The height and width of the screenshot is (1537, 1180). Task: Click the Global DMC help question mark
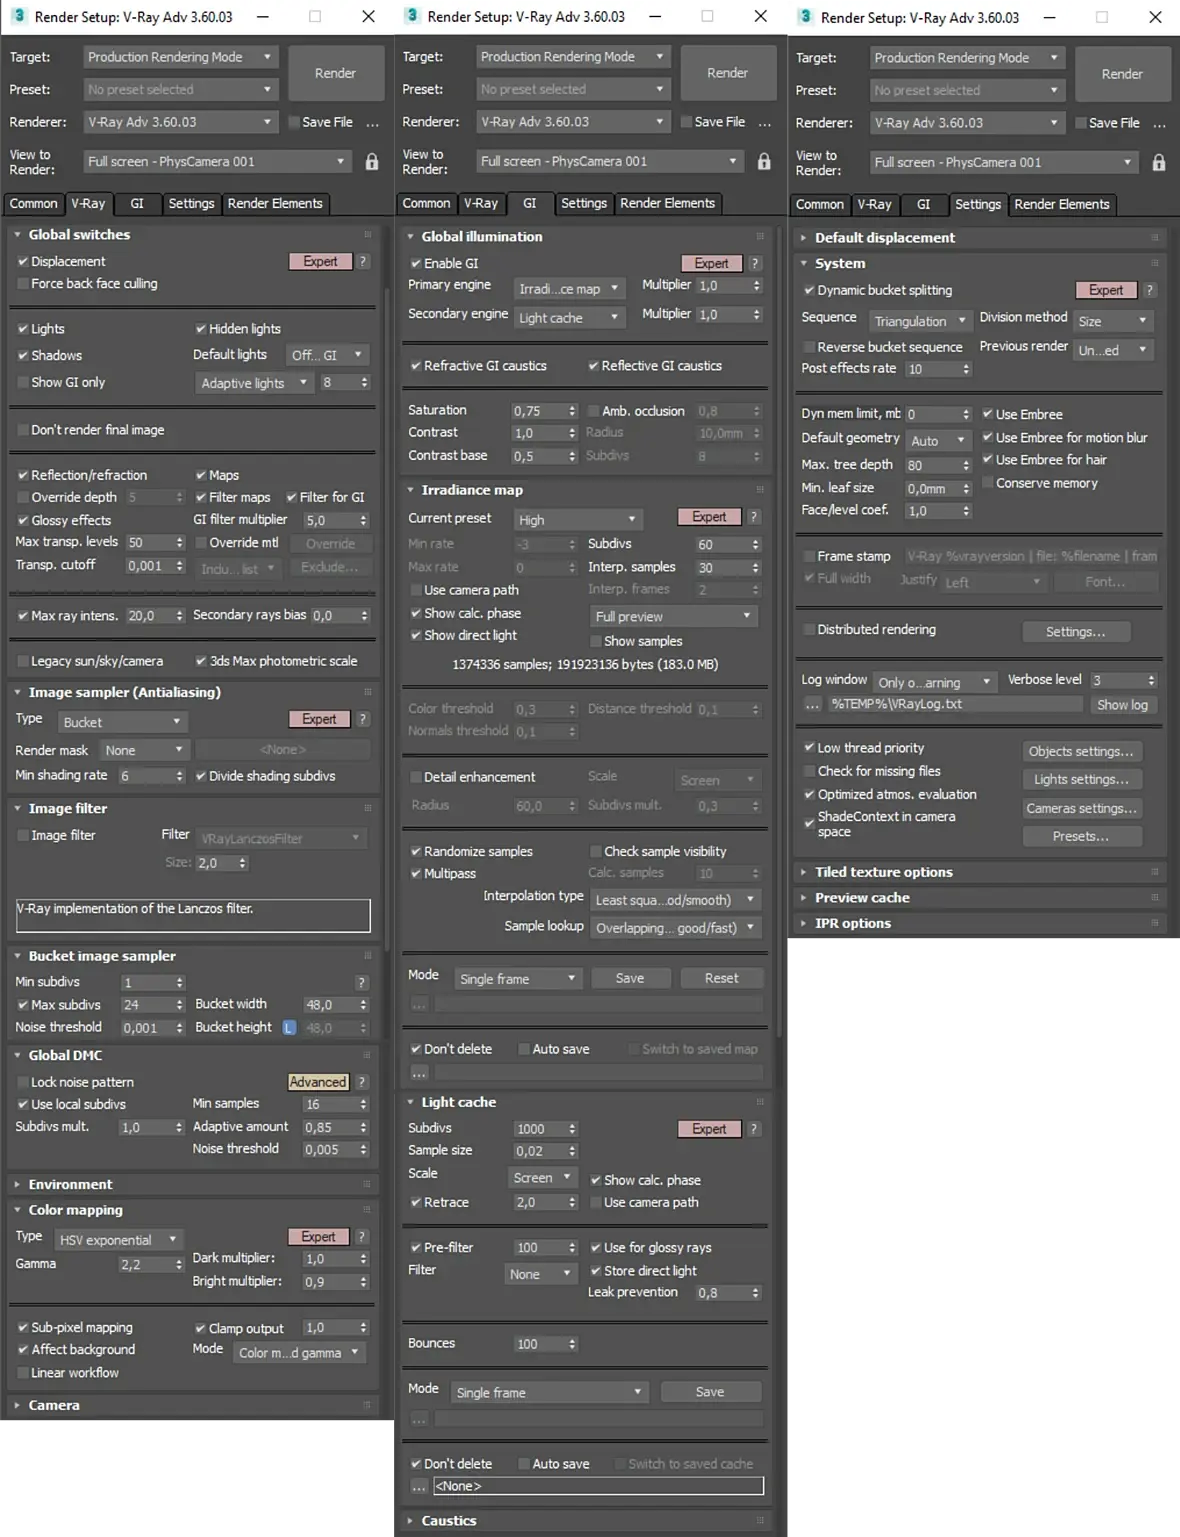tap(362, 1082)
